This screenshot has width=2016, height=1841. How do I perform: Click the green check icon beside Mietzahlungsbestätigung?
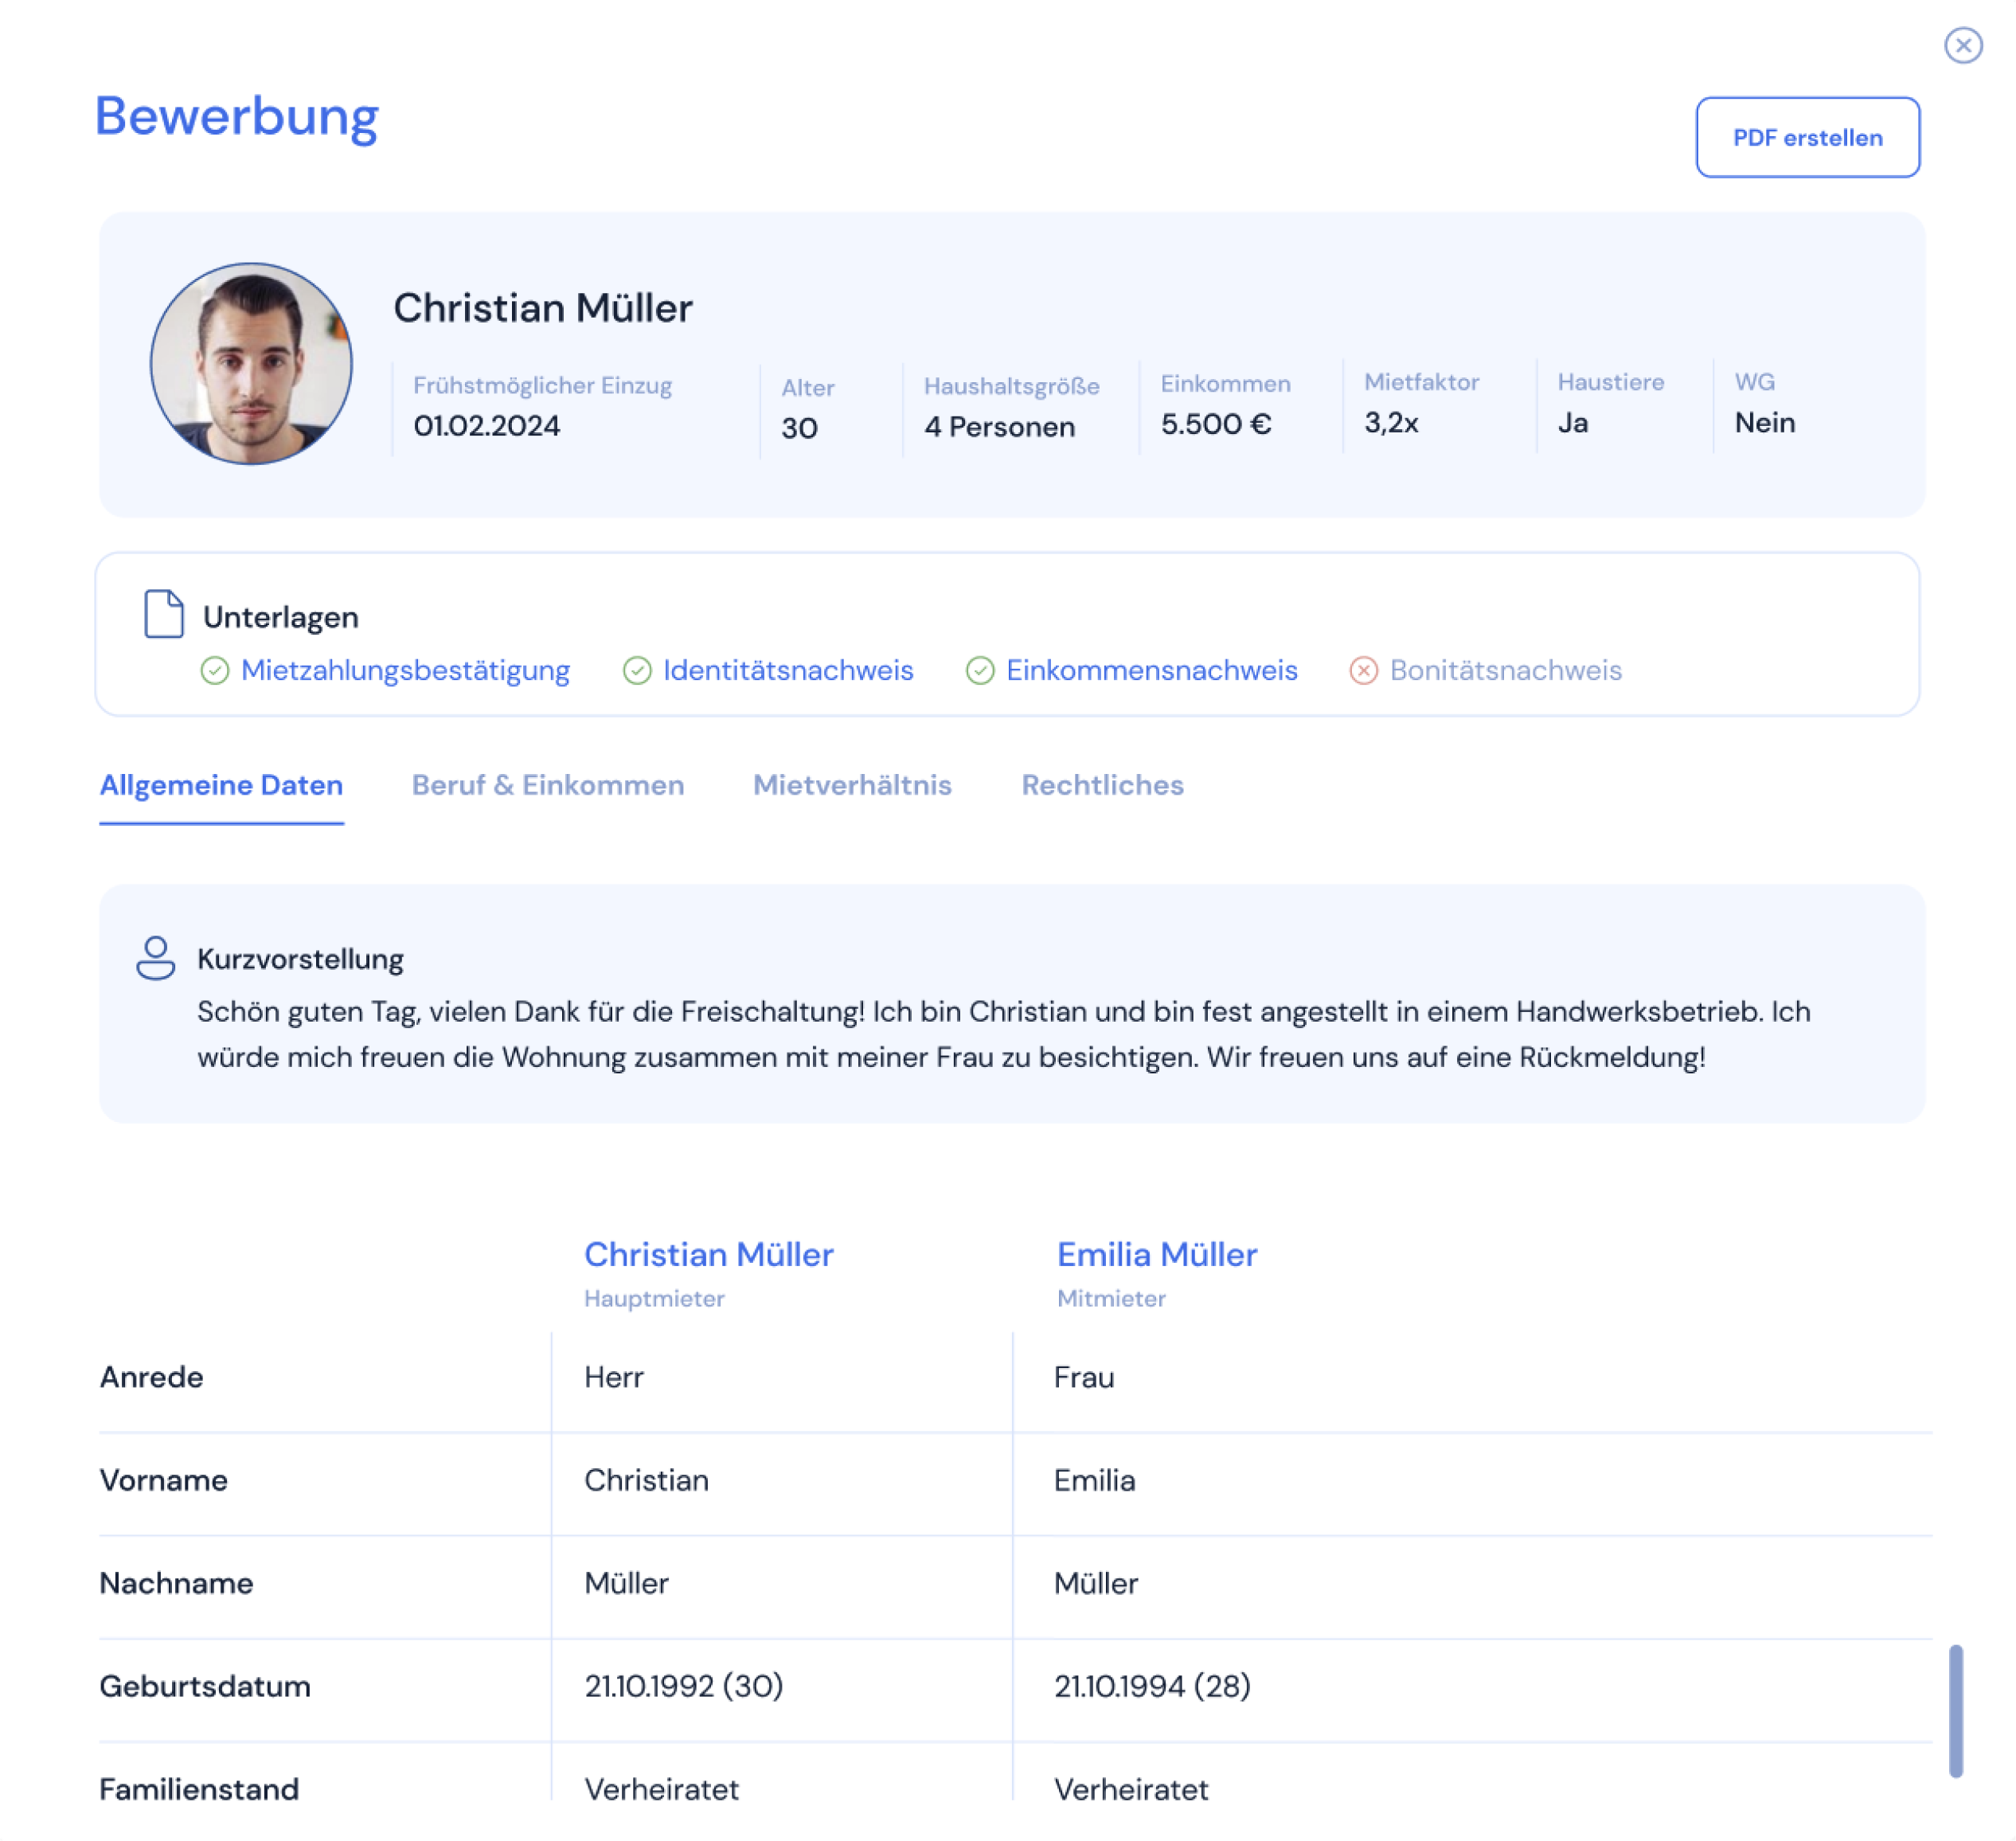[x=215, y=670]
